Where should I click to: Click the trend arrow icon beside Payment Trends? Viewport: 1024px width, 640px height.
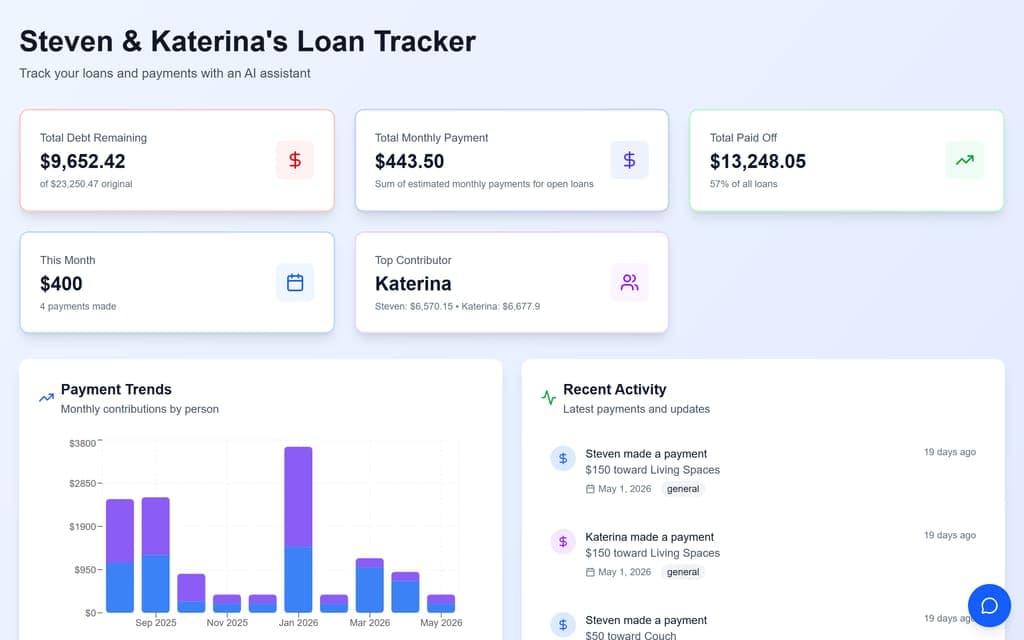click(x=46, y=397)
